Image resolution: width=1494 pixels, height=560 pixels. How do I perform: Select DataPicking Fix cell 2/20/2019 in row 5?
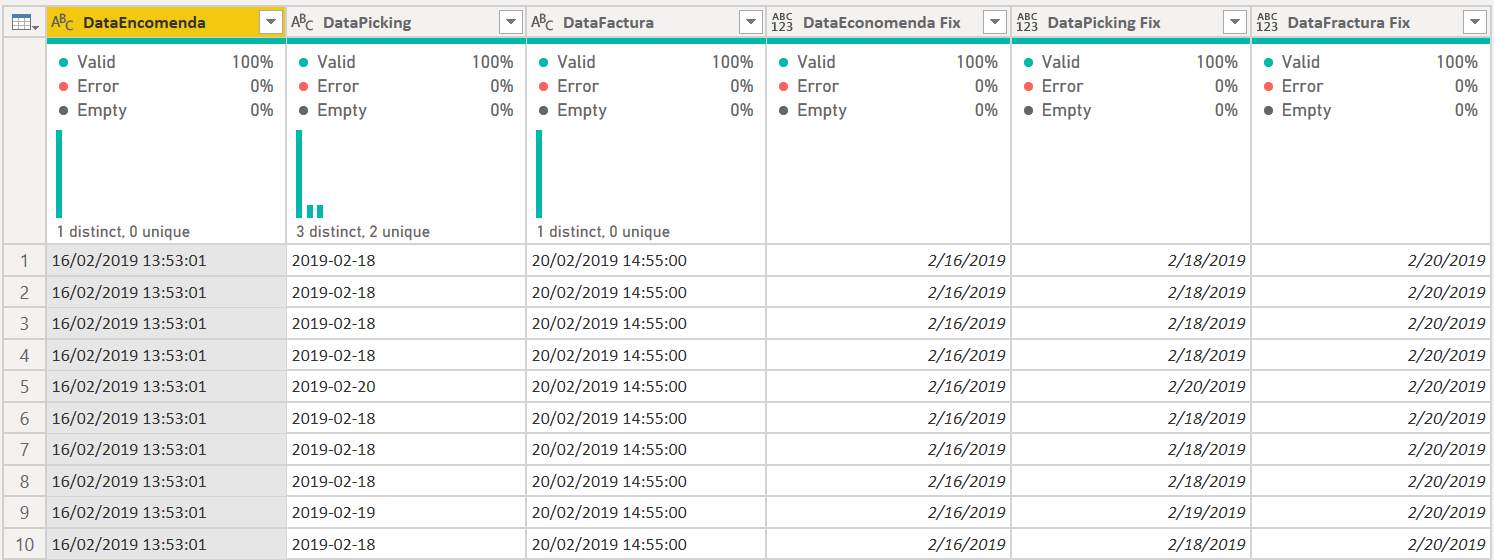(x=1131, y=387)
